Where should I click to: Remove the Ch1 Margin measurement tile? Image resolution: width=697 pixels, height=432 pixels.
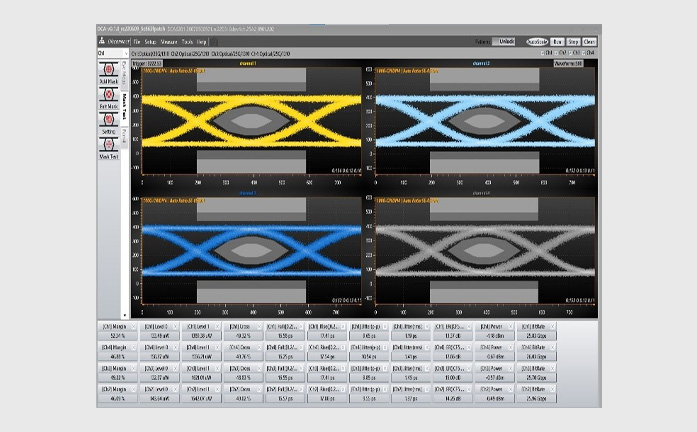click(x=134, y=327)
